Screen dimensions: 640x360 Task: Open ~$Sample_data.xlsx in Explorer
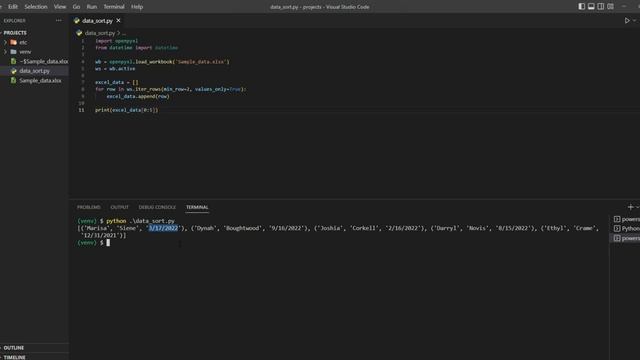tap(44, 62)
